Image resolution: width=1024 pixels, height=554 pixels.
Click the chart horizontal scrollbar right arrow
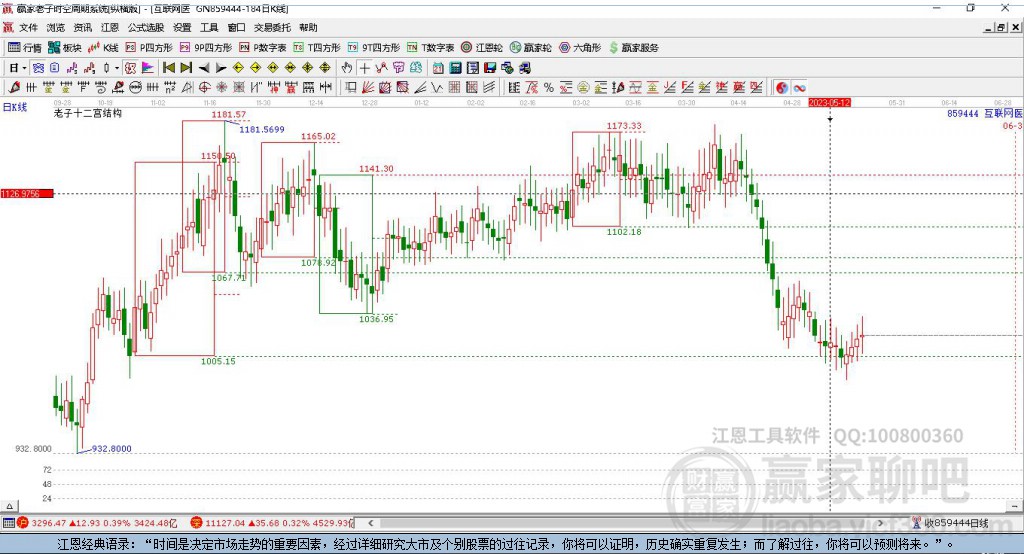click(881, 523)
